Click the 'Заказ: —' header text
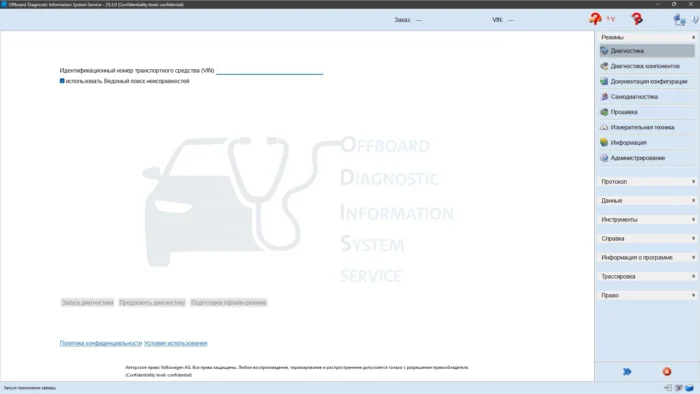Viewport: 700px width, 394px height. (x=408, y=20)
